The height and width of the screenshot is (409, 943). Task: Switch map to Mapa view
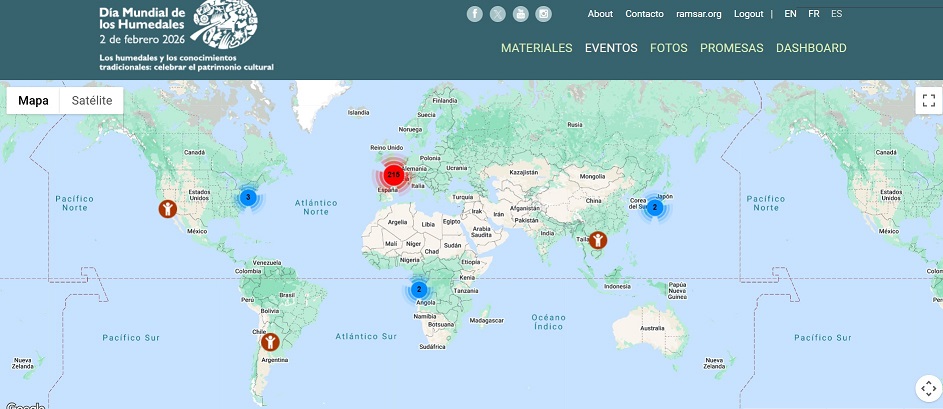[33, 100]
